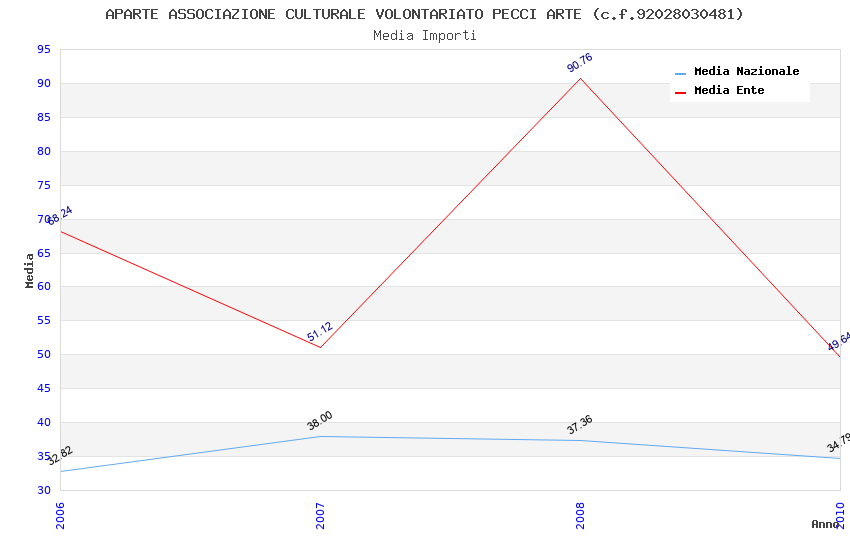Click y-axis value 50

tap(44, 354)
